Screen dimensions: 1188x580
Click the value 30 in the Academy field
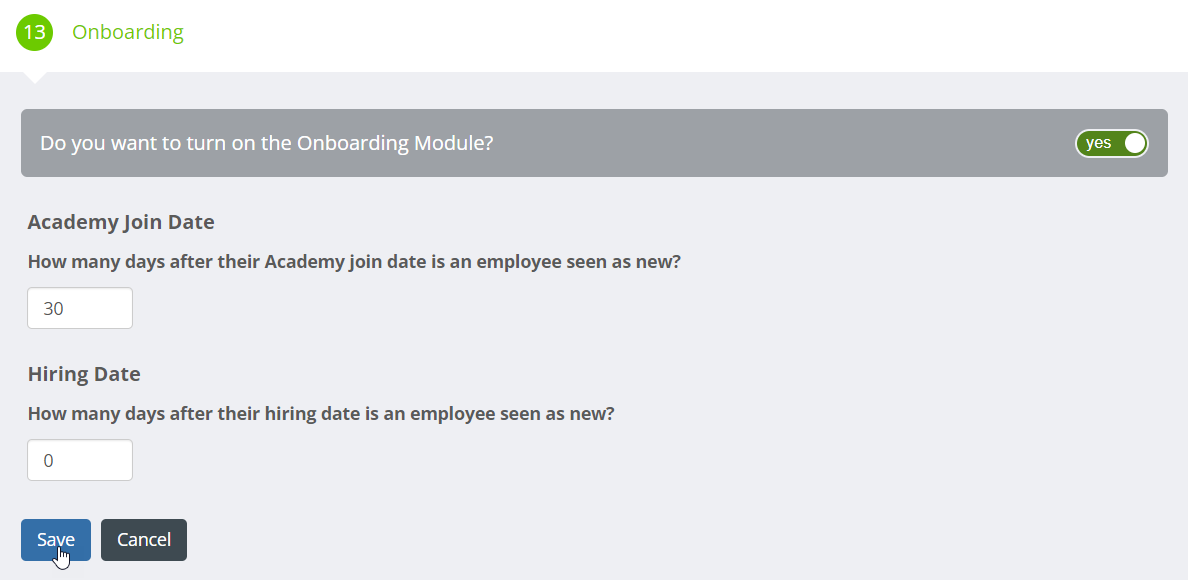(x=53, y=309)
